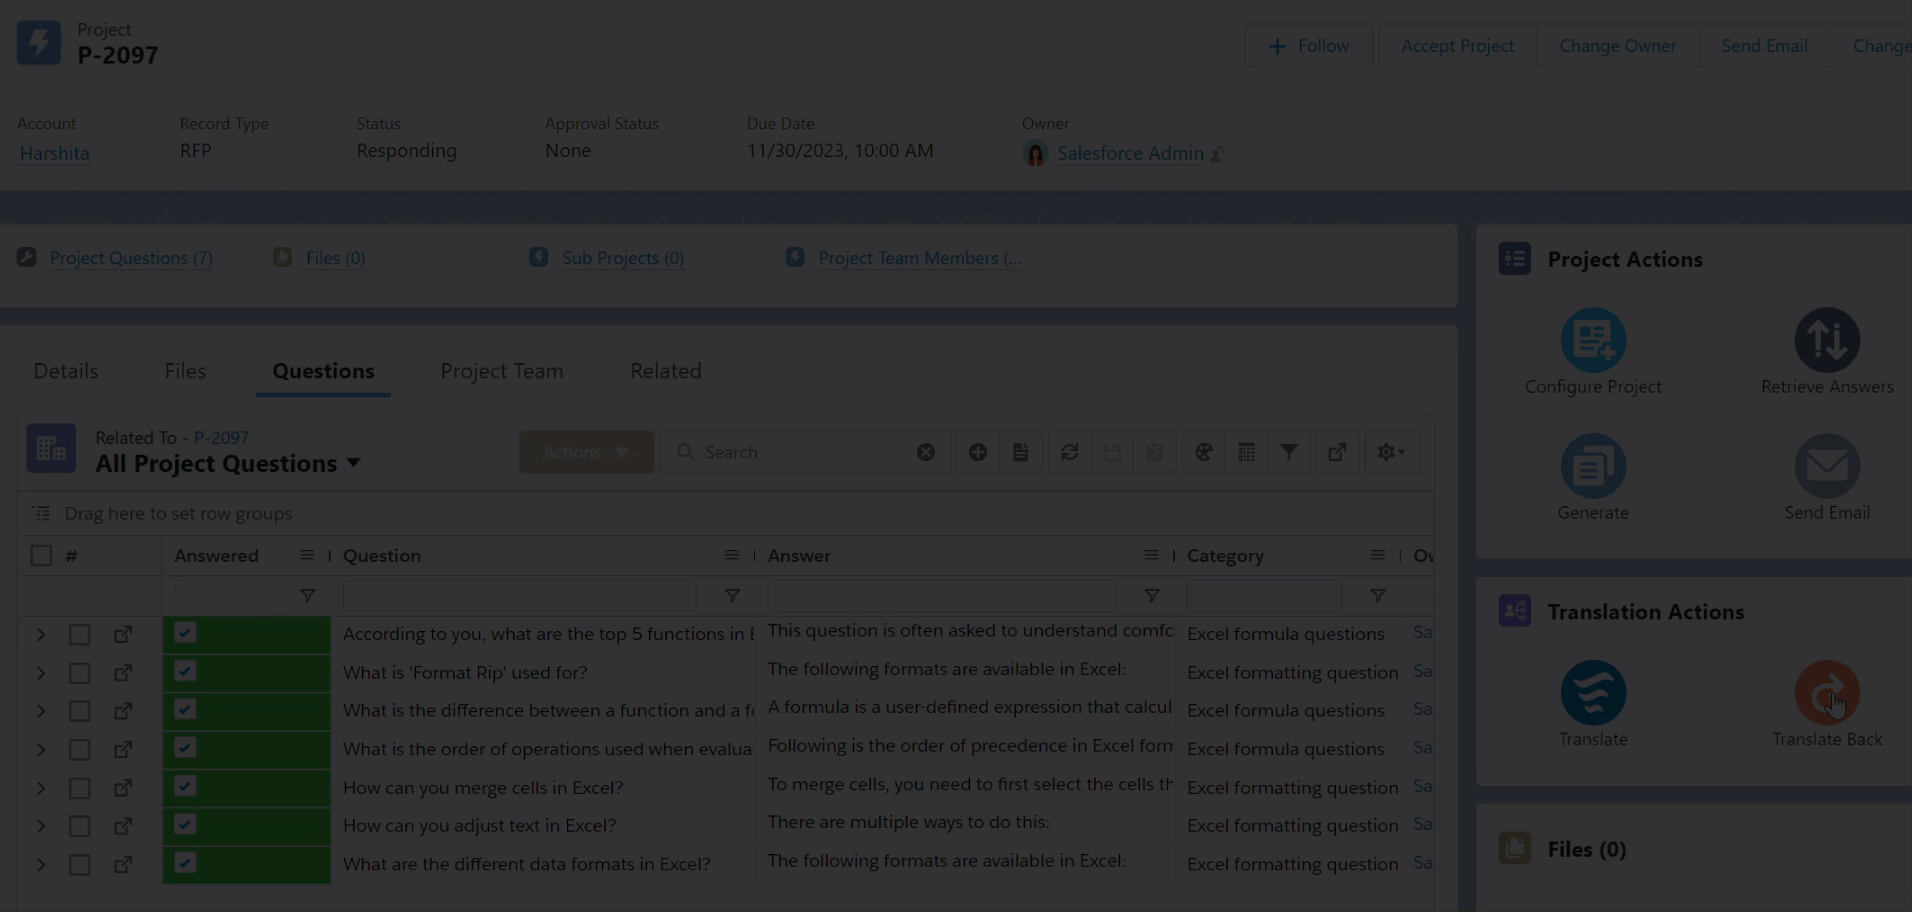Refresh the project questions grid
This screenshot has height=912, width=1912.
pos(1069,452)
